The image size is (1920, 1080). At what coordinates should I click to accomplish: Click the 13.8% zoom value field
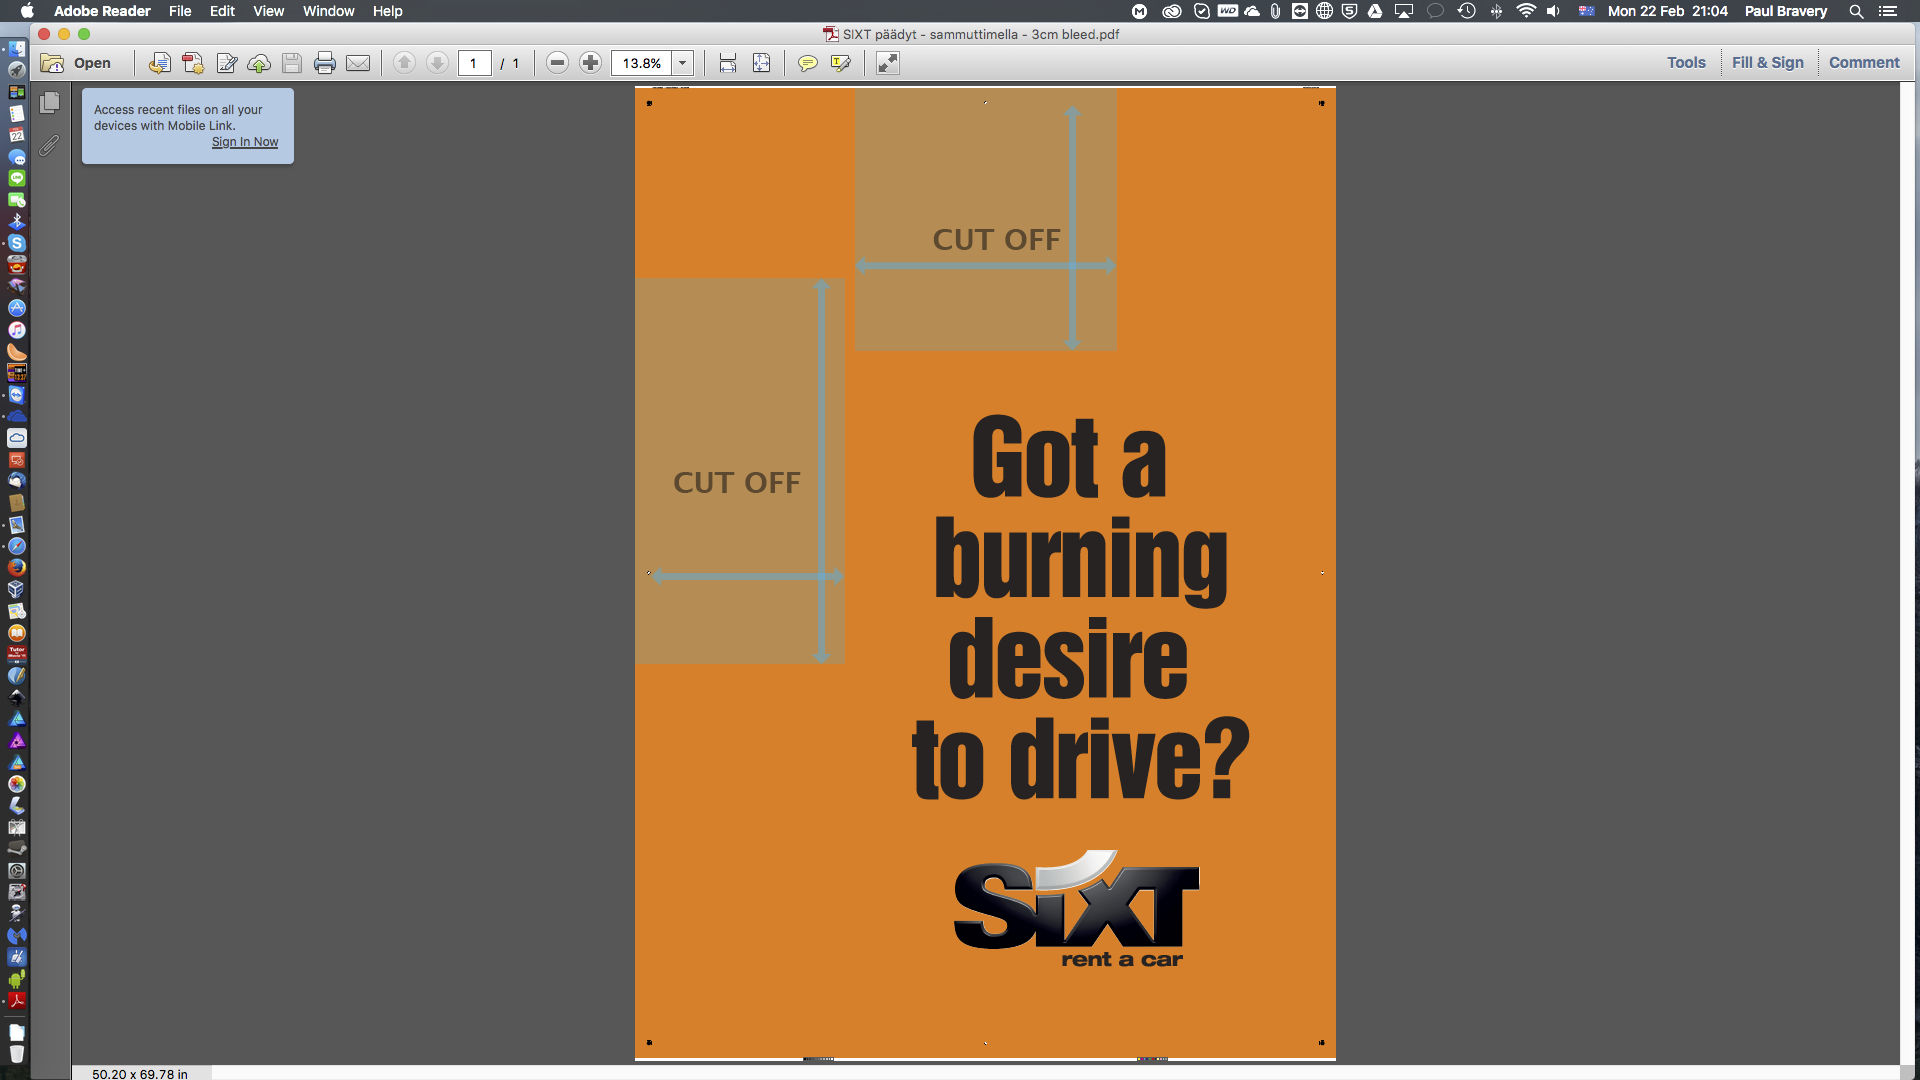click(641, 63)
